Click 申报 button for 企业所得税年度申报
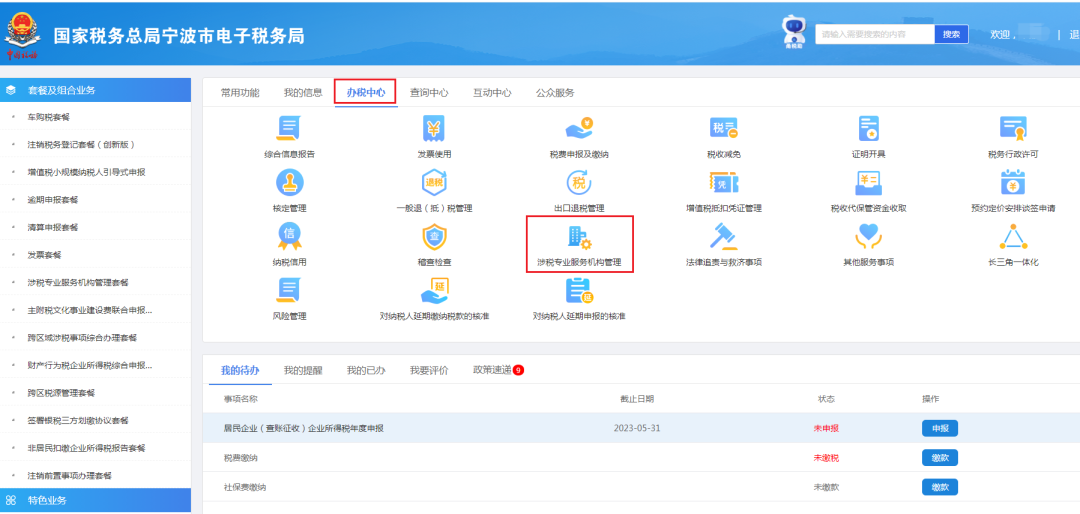The height and width of the screenshot is (514, 1080). (939, 429)
